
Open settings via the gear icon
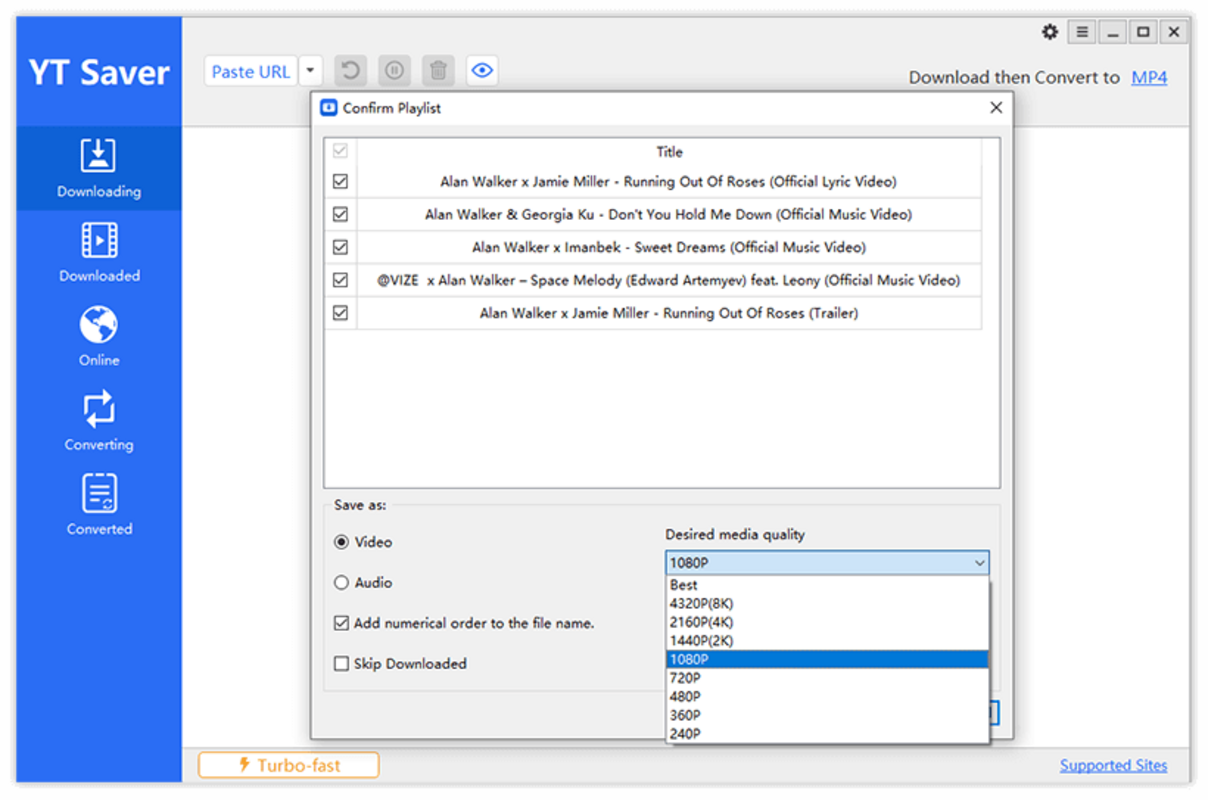tap(1049, 32)
